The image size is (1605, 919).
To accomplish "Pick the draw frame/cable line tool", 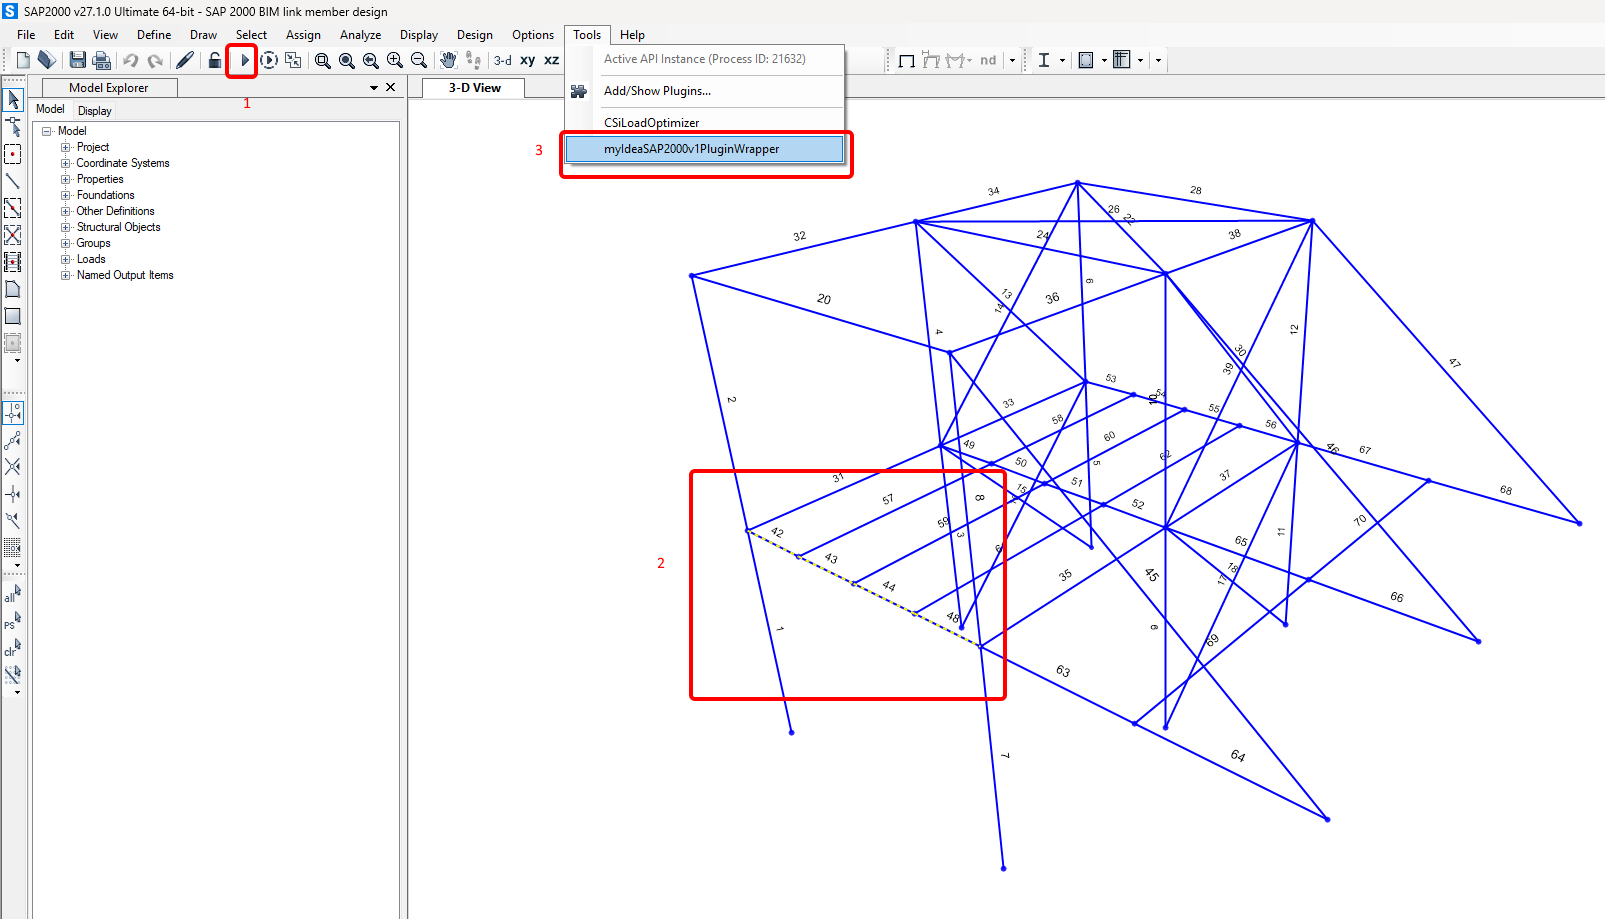I will click(13, 181).
